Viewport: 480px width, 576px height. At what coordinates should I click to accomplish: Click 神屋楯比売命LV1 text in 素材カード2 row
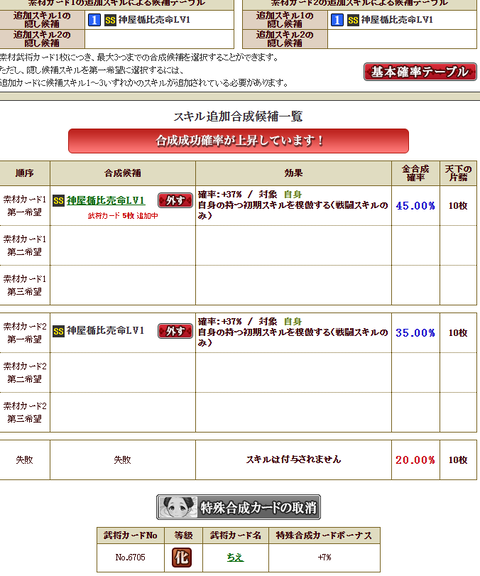tap(105, 331)
